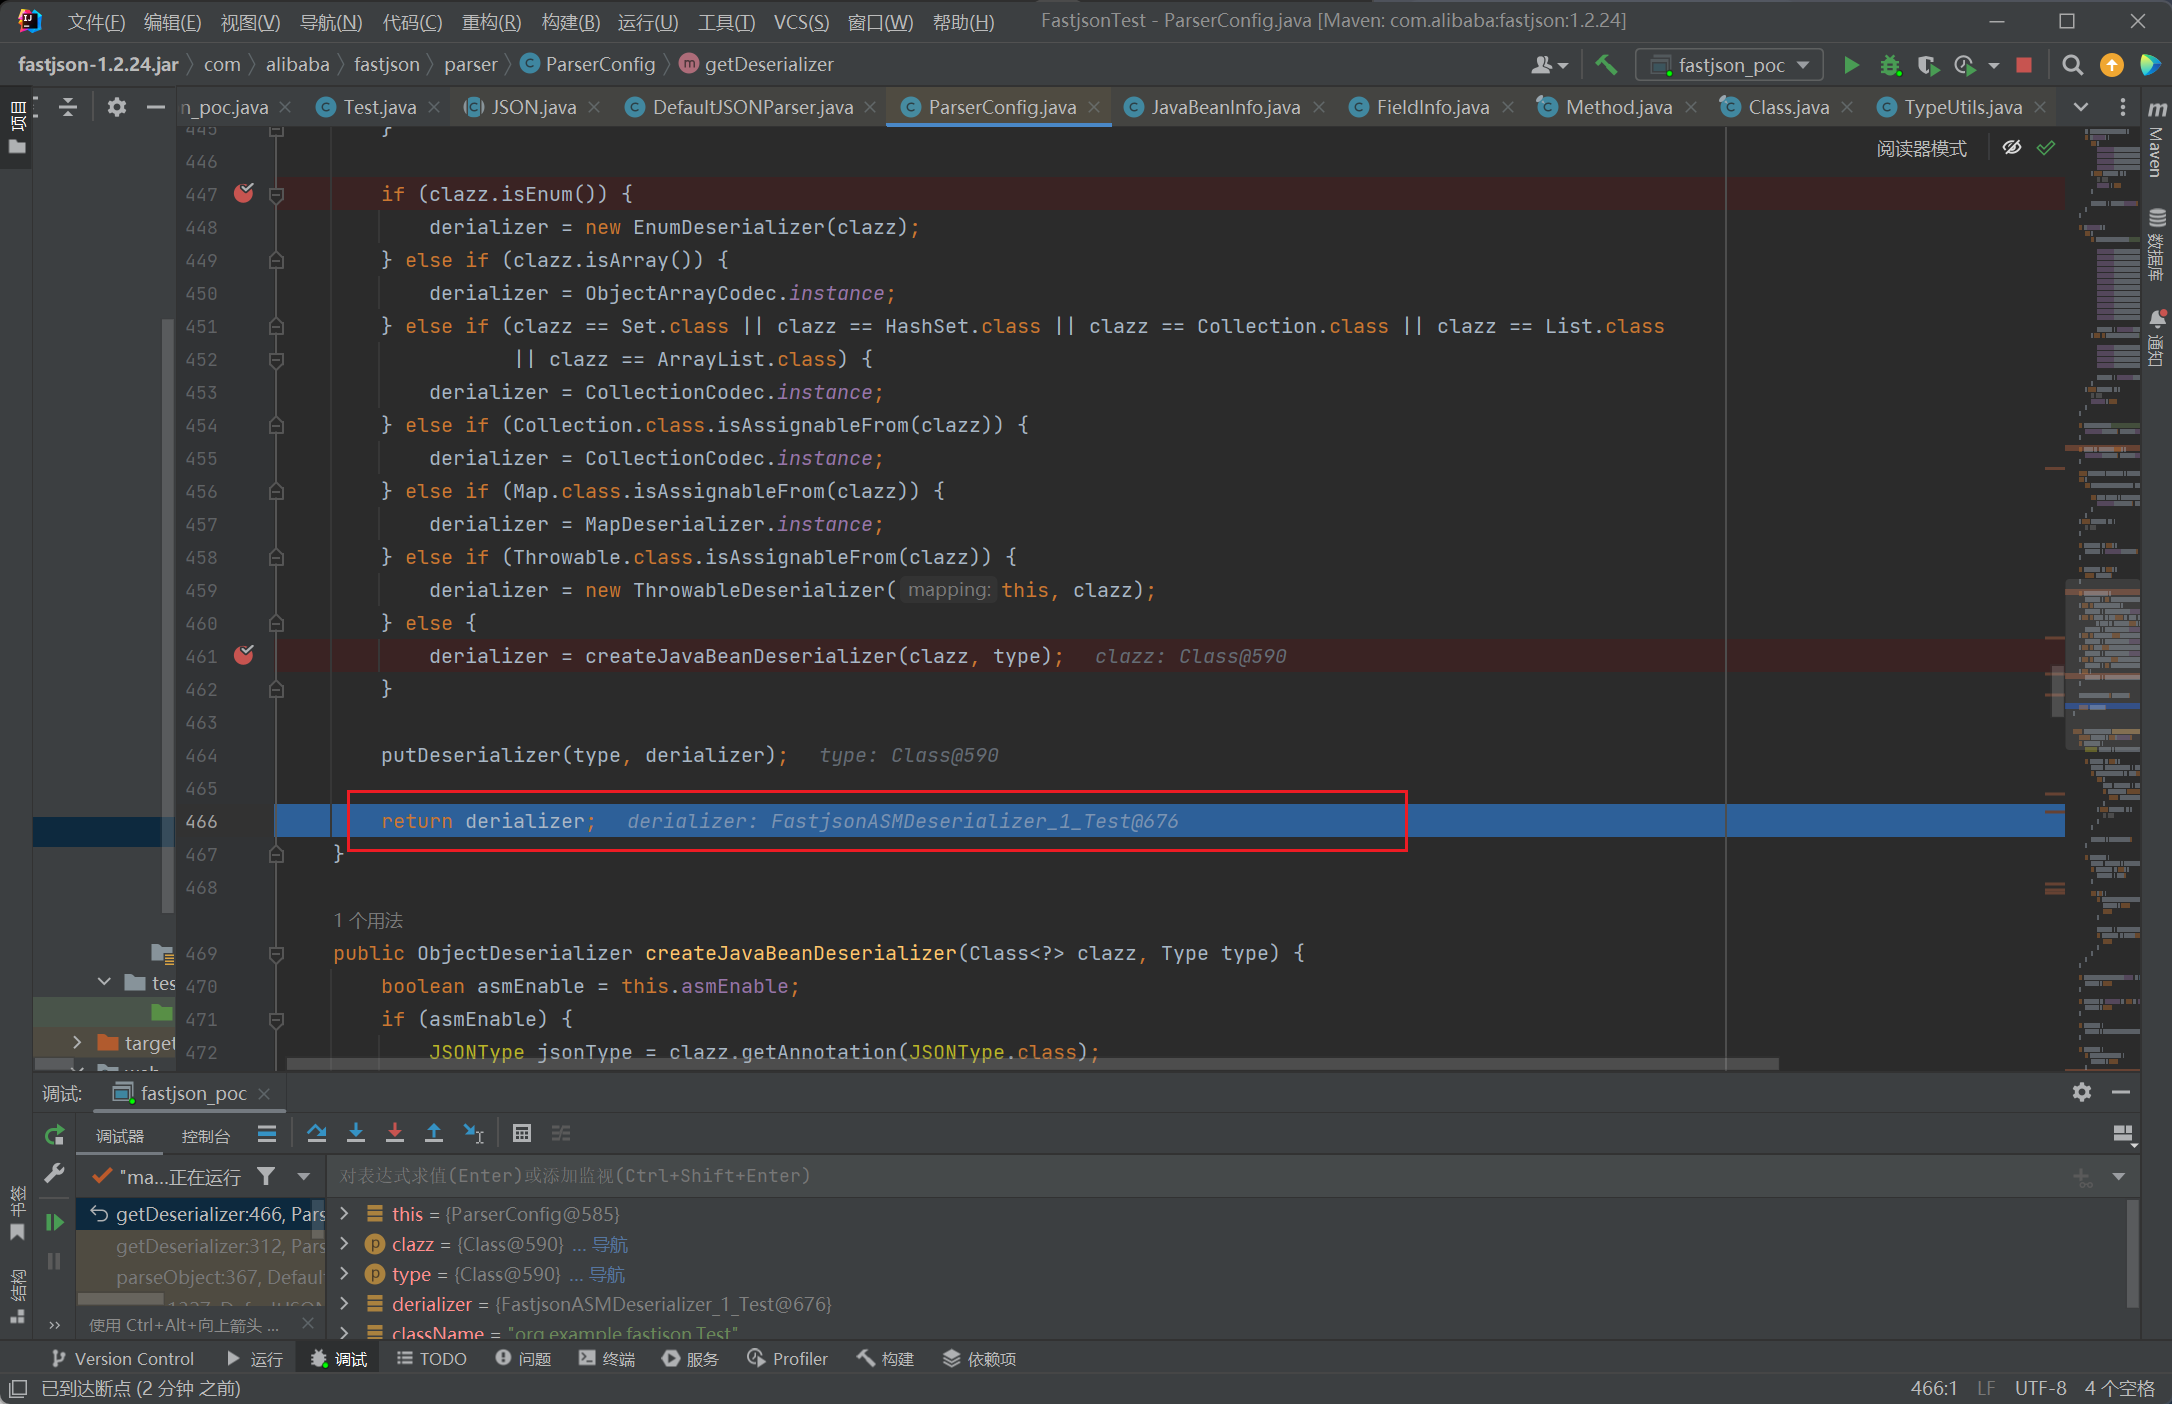Expand the derializer variable node

345,1304
